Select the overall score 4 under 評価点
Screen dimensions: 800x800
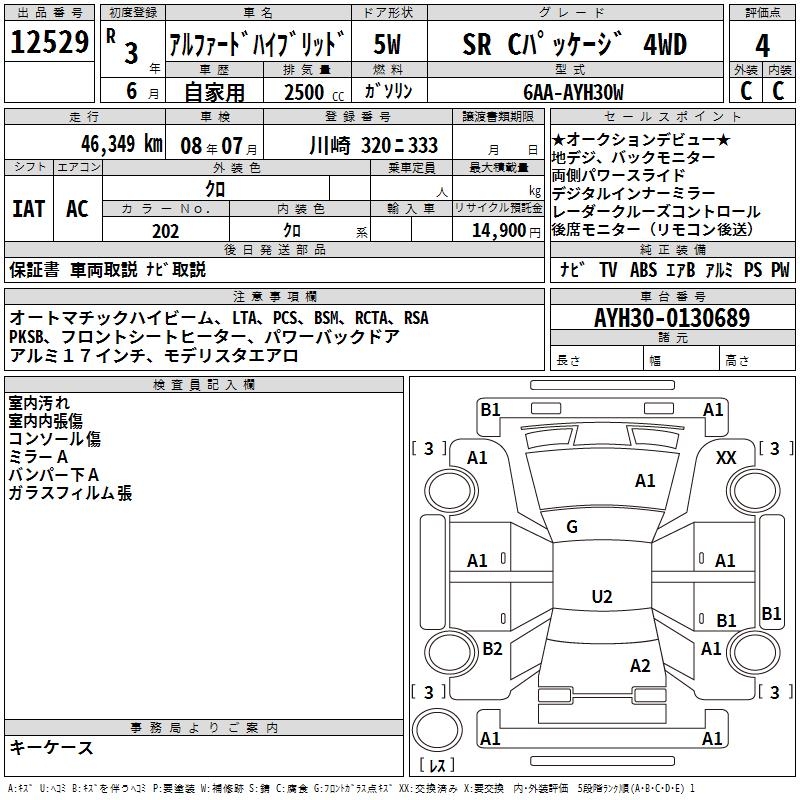point(762,45)
